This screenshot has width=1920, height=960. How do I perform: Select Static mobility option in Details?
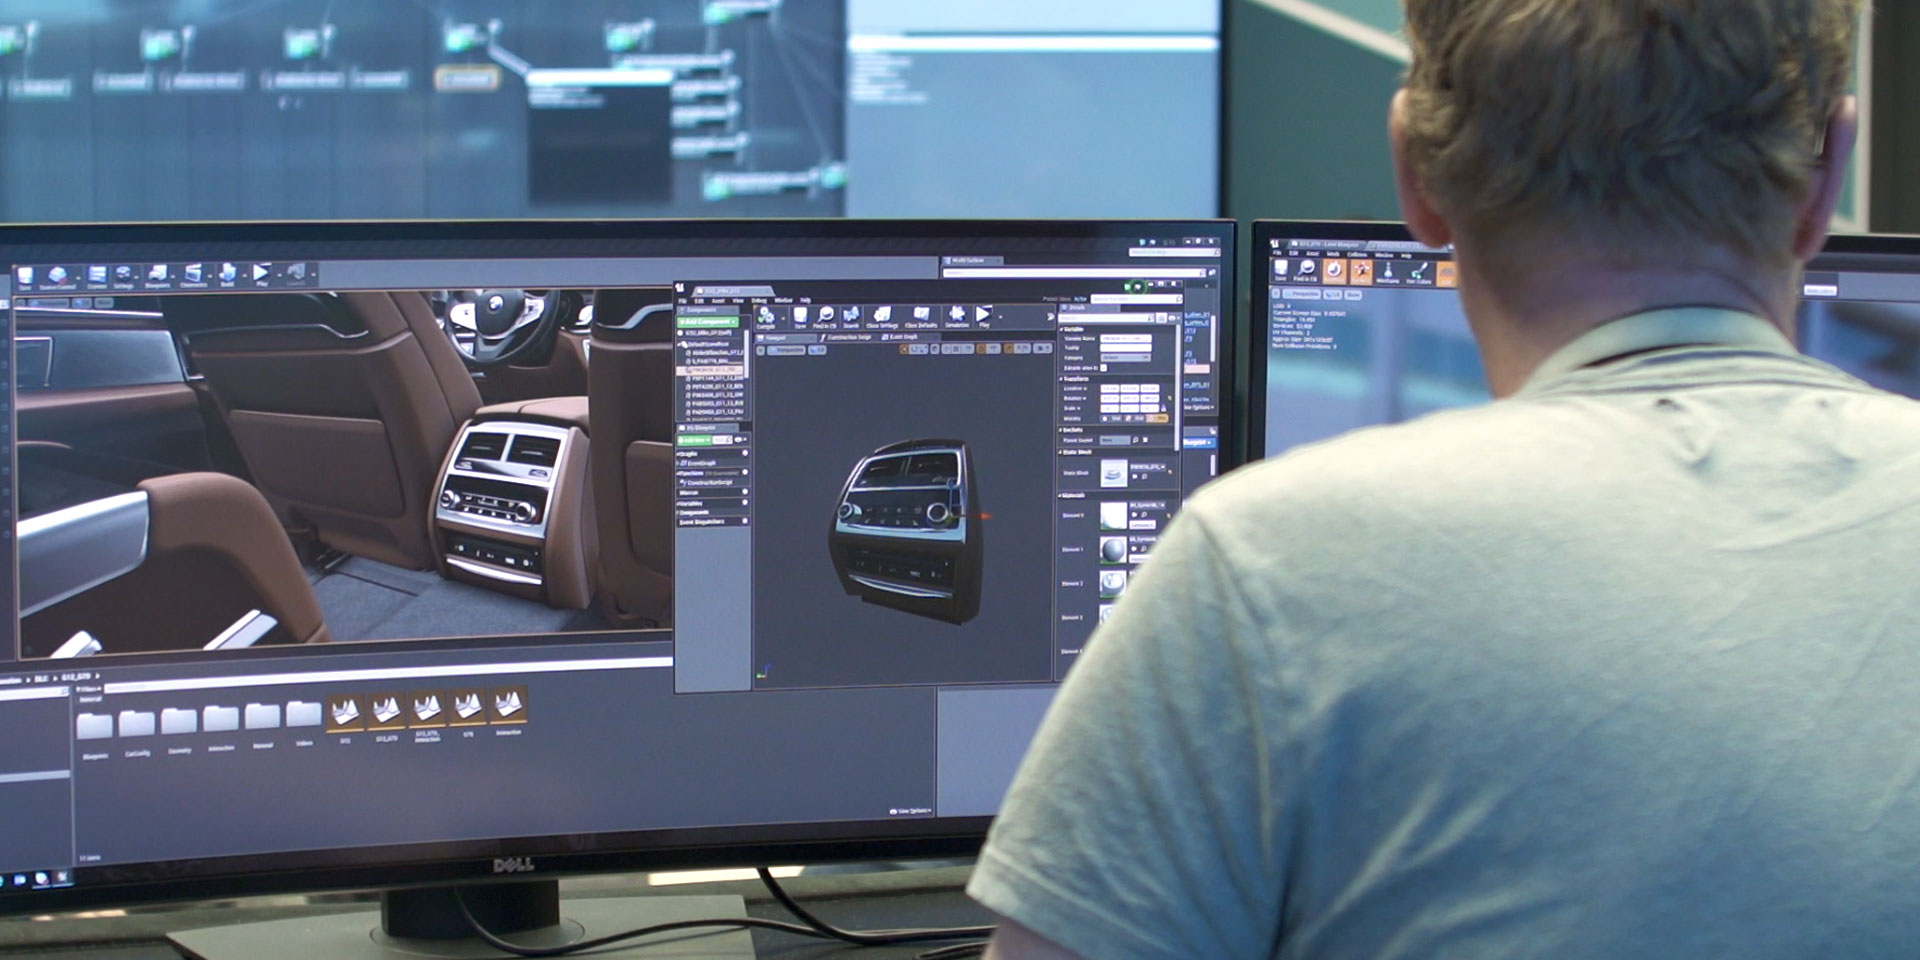[x=1110, y=418]
